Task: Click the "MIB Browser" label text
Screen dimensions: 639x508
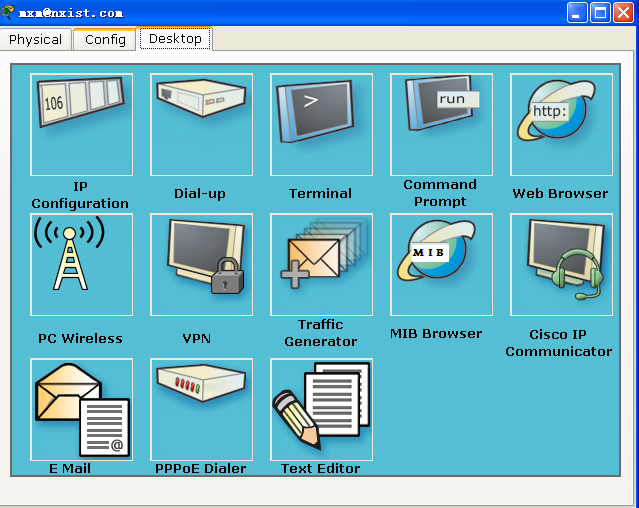Action: [436, 334]
